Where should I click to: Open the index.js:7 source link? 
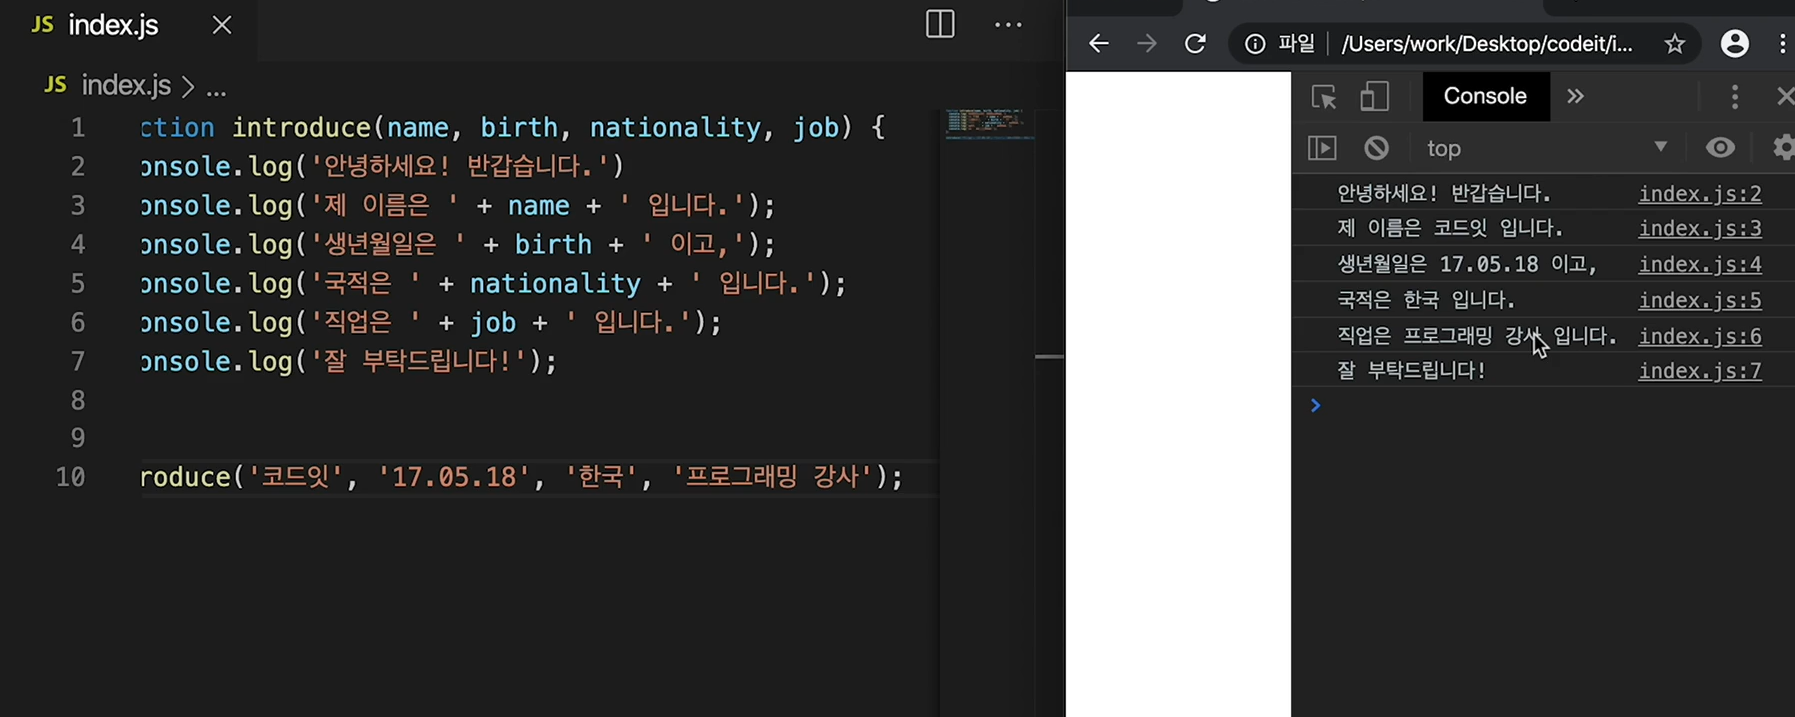(x=1699, y=371)
